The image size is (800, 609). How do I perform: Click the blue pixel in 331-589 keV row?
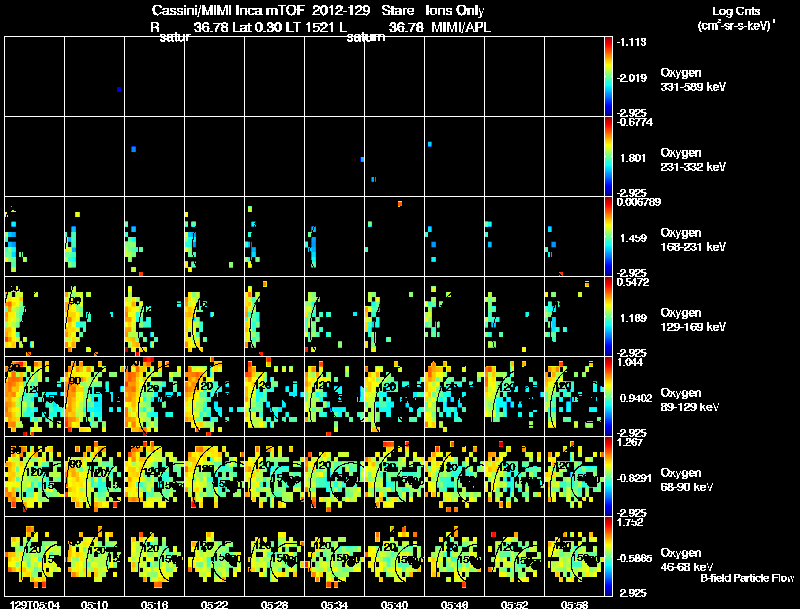pyautogui.click(x=119, y=89)
